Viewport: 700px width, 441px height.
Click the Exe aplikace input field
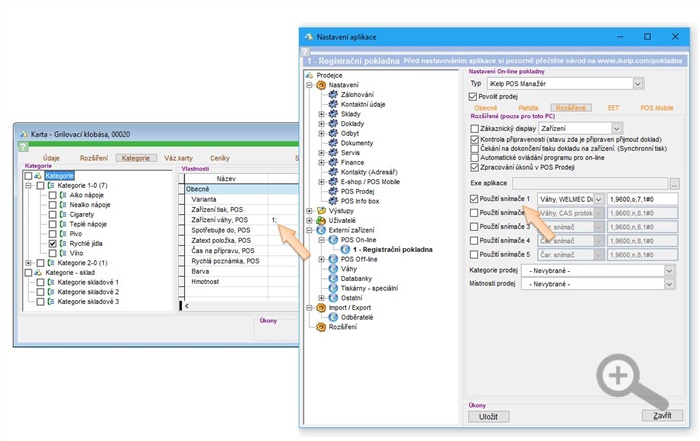[590, 183]
